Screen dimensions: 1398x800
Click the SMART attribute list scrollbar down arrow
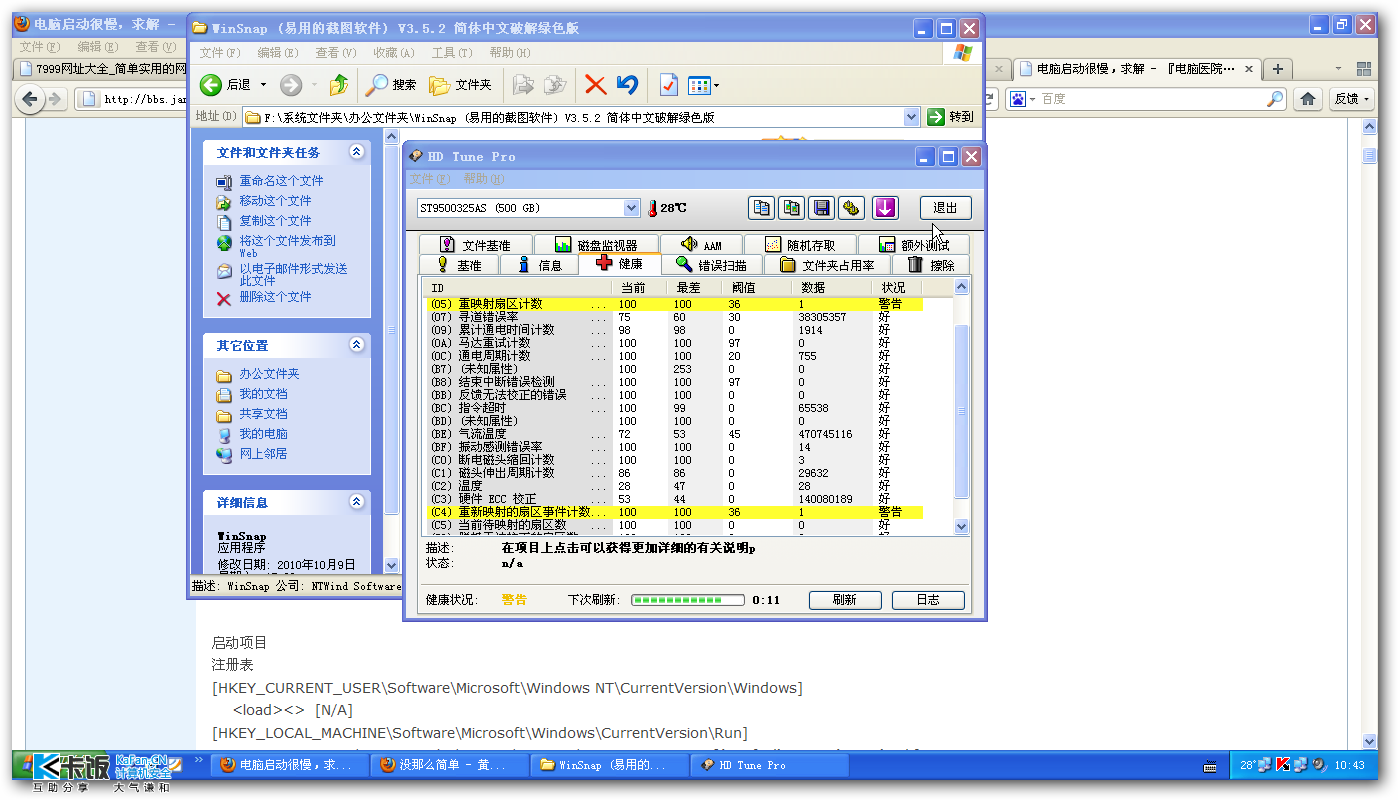962,526
